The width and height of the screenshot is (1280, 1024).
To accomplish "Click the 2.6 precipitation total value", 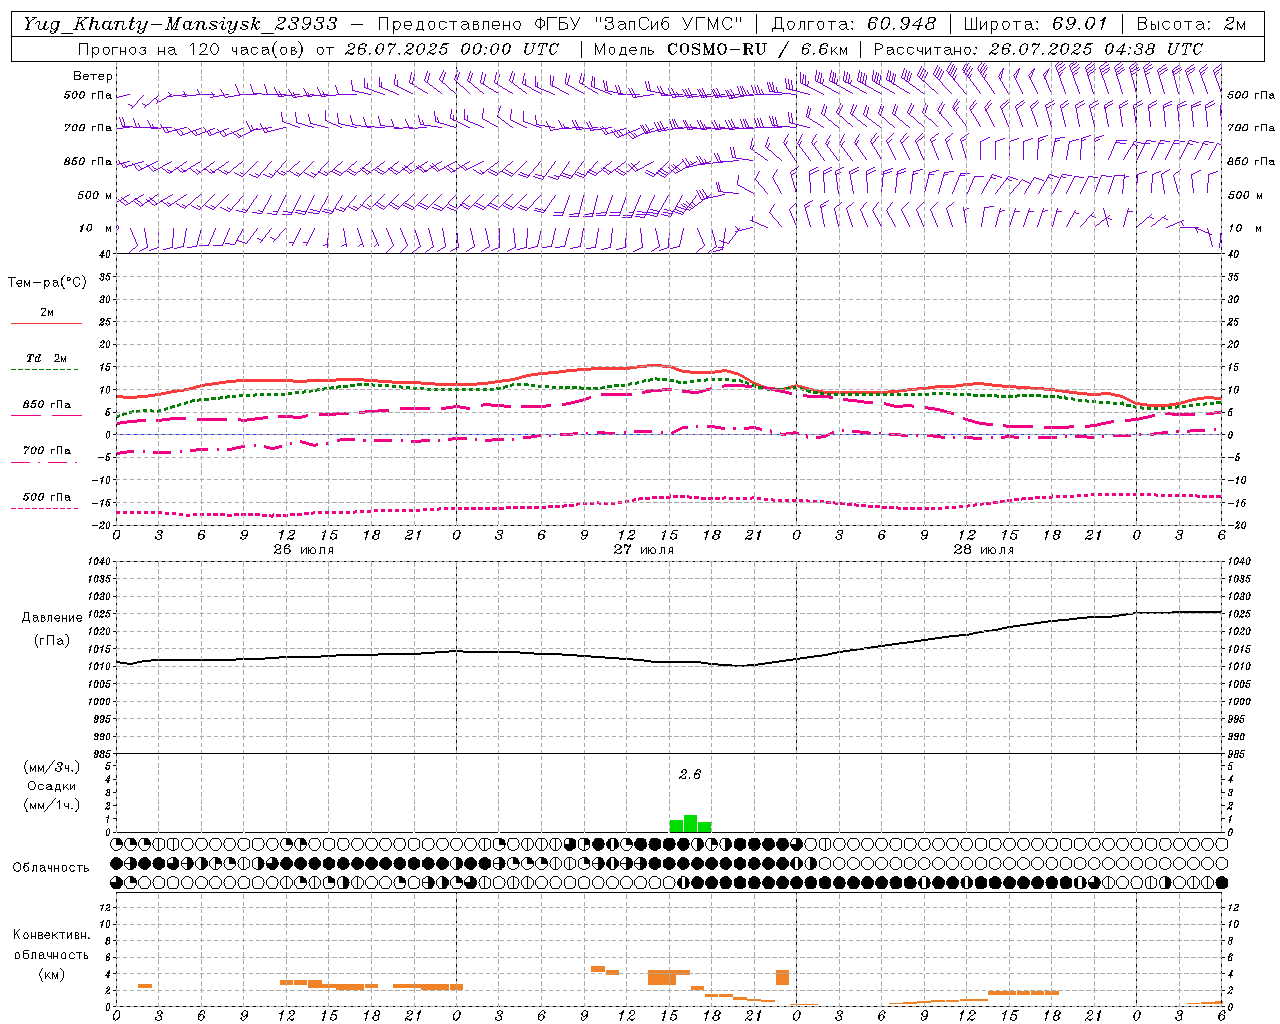I will [690, 774].
